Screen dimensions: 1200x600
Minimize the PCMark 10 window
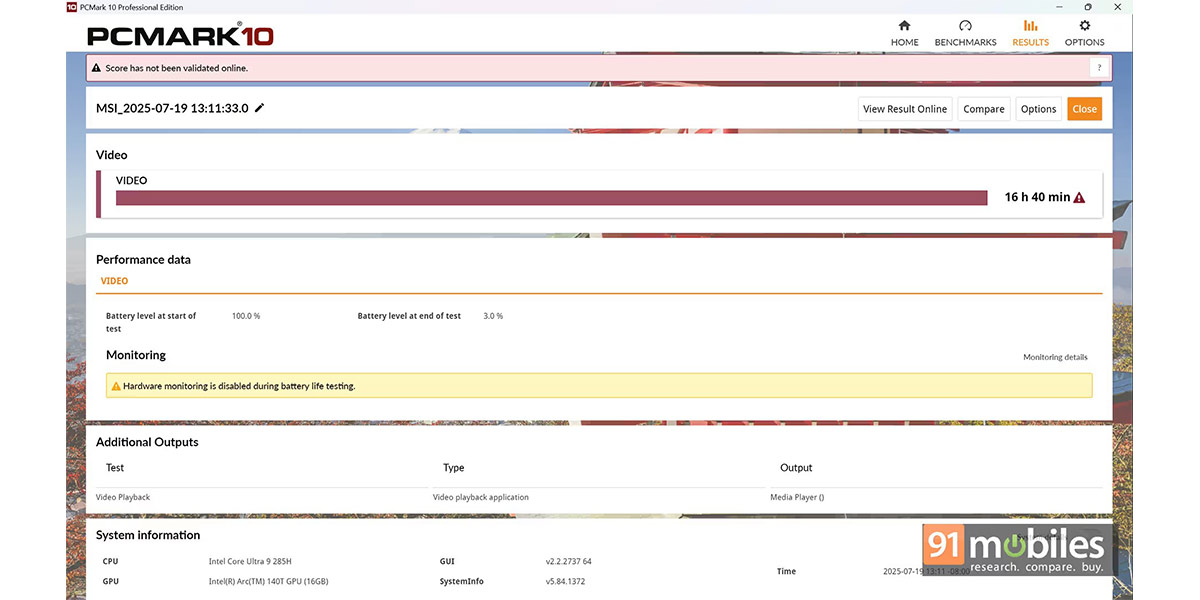click(1059, 6)
